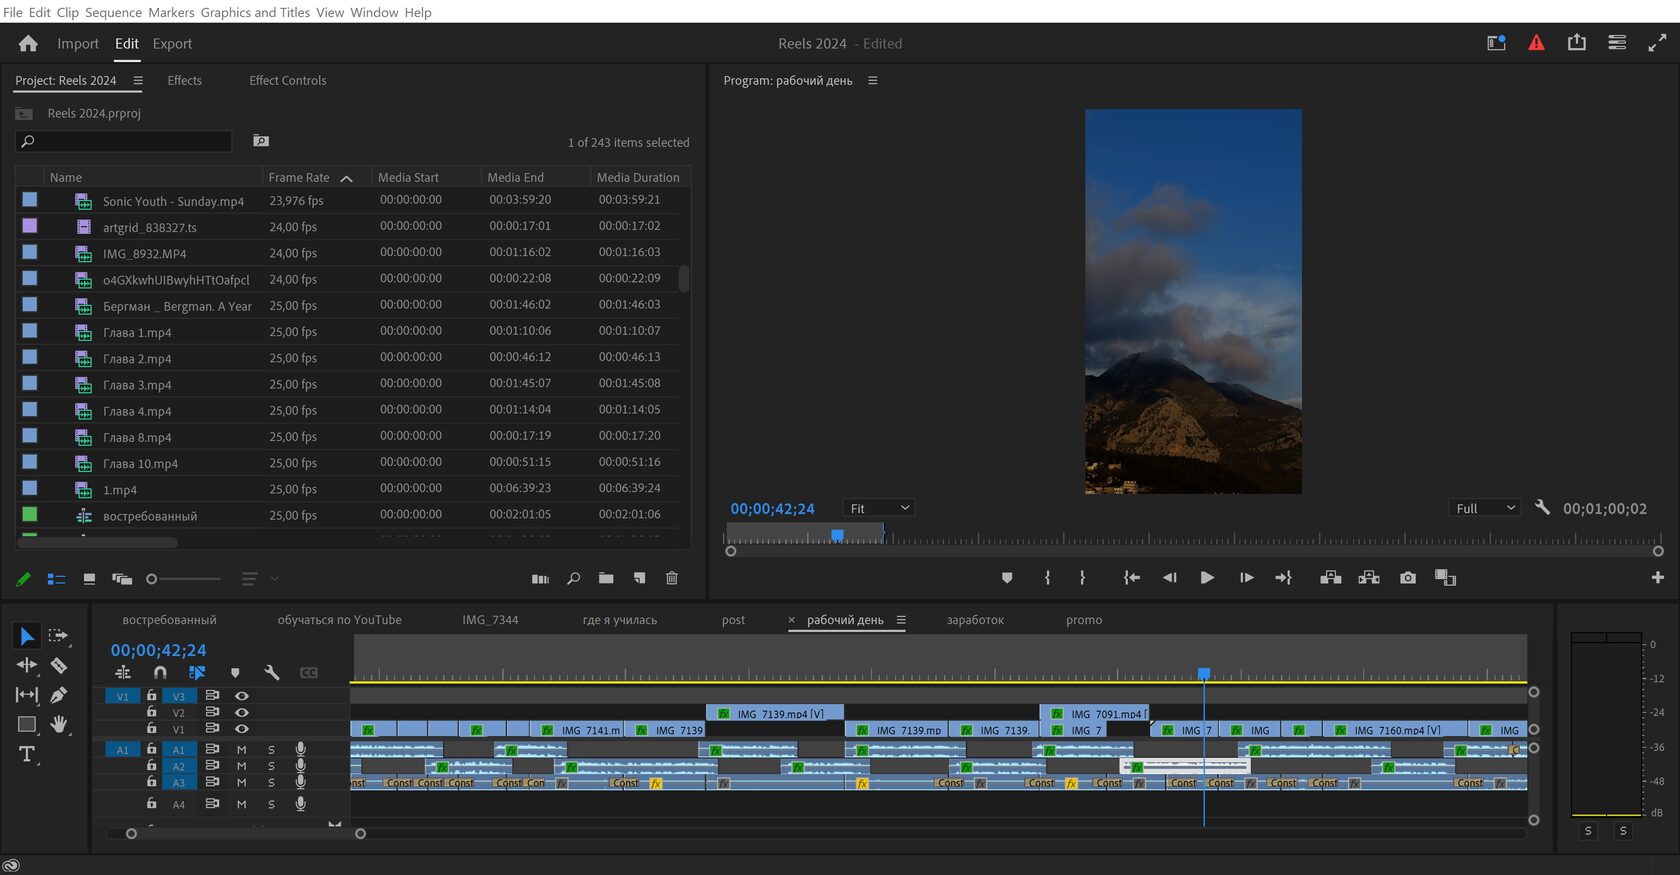Delete selected item with trash icon
This screenshot has width=1680, height=875.
click(x=672, y=578)
